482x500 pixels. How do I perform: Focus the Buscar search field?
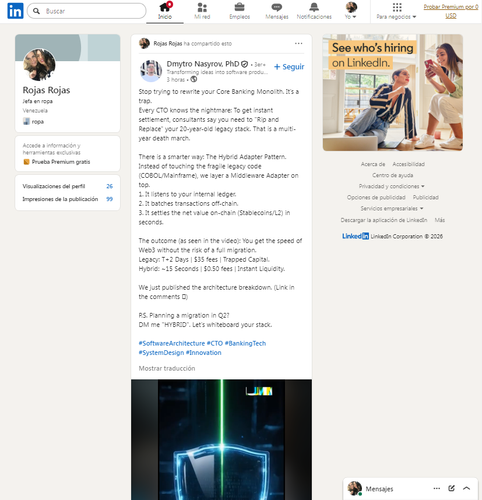click(x=86, y=11)
